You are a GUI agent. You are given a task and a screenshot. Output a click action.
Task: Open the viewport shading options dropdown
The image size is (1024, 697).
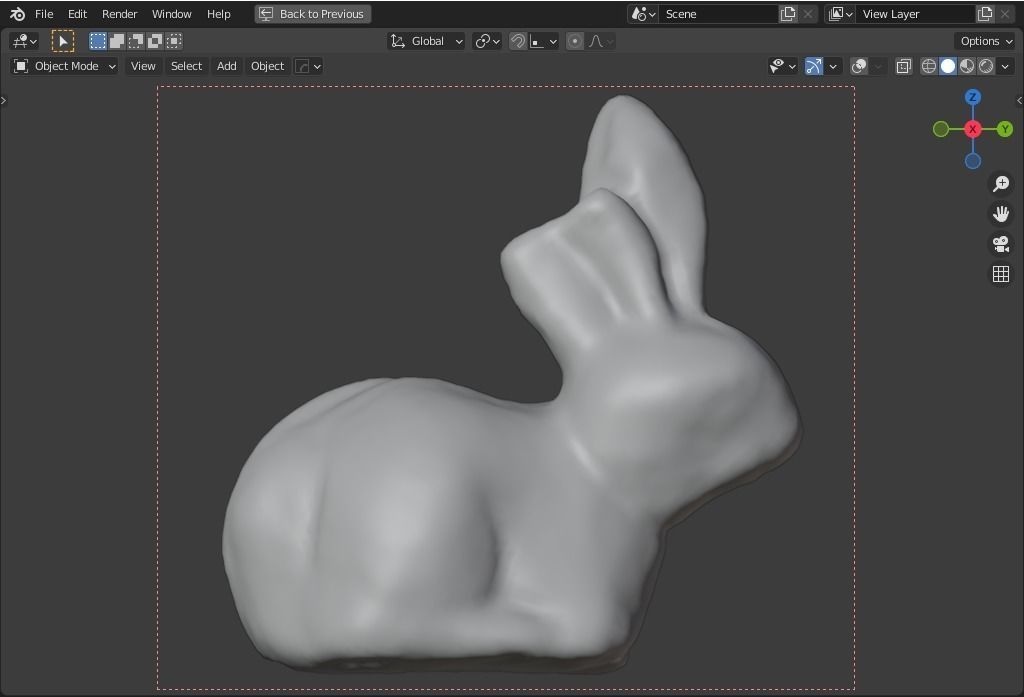pos(1005,66)
